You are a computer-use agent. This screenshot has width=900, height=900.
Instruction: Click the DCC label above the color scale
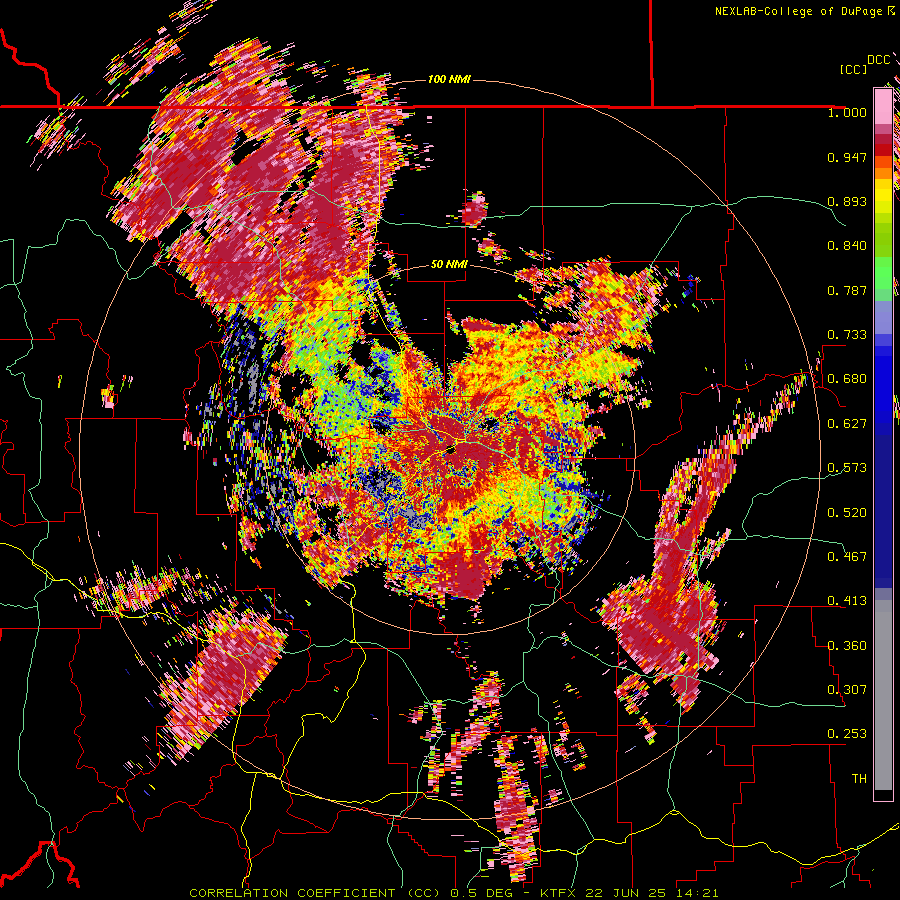tap(878, 60)
